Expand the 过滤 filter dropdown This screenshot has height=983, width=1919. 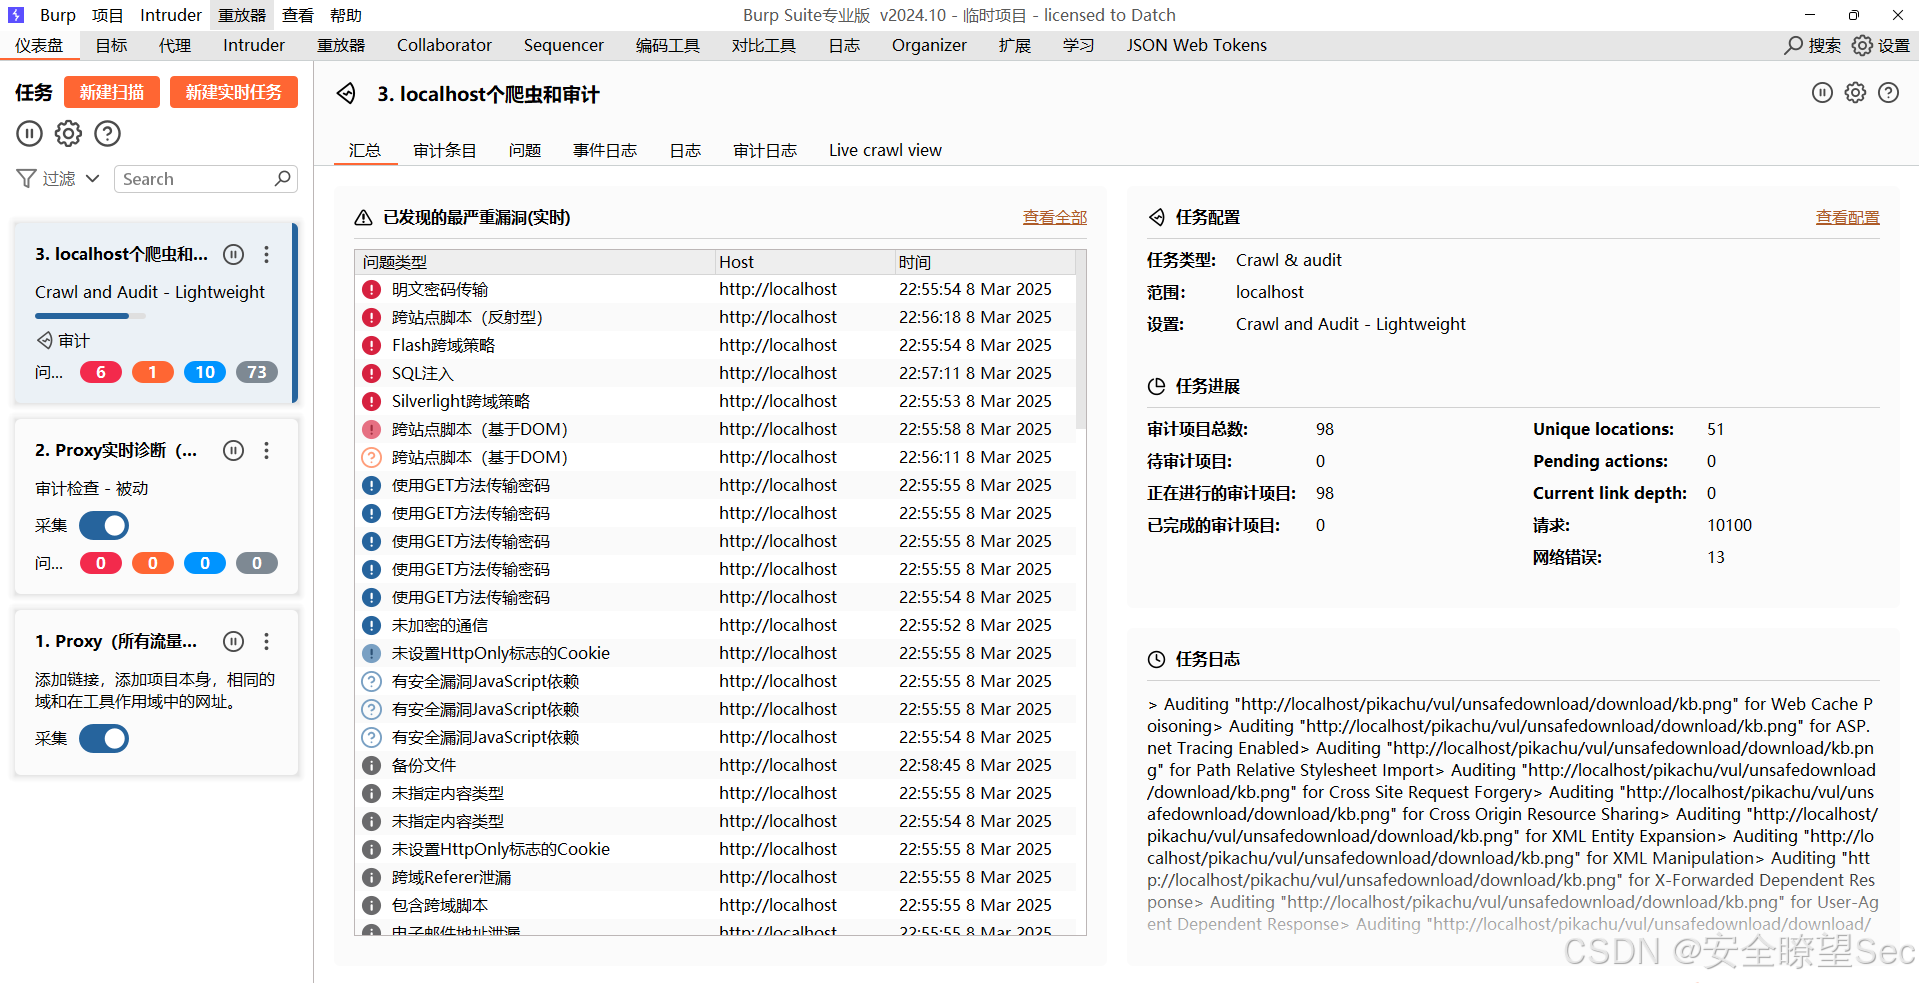coord(93,178)
